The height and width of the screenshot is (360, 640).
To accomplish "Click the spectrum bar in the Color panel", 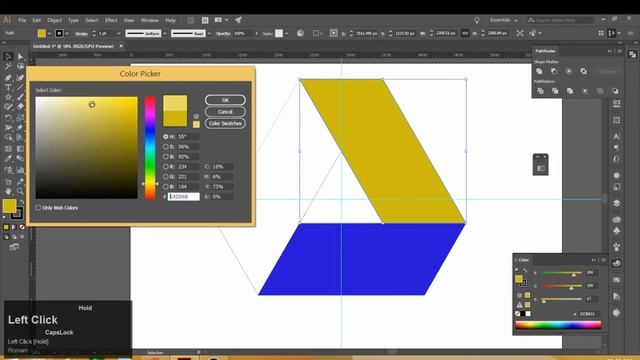I will 558,325.
